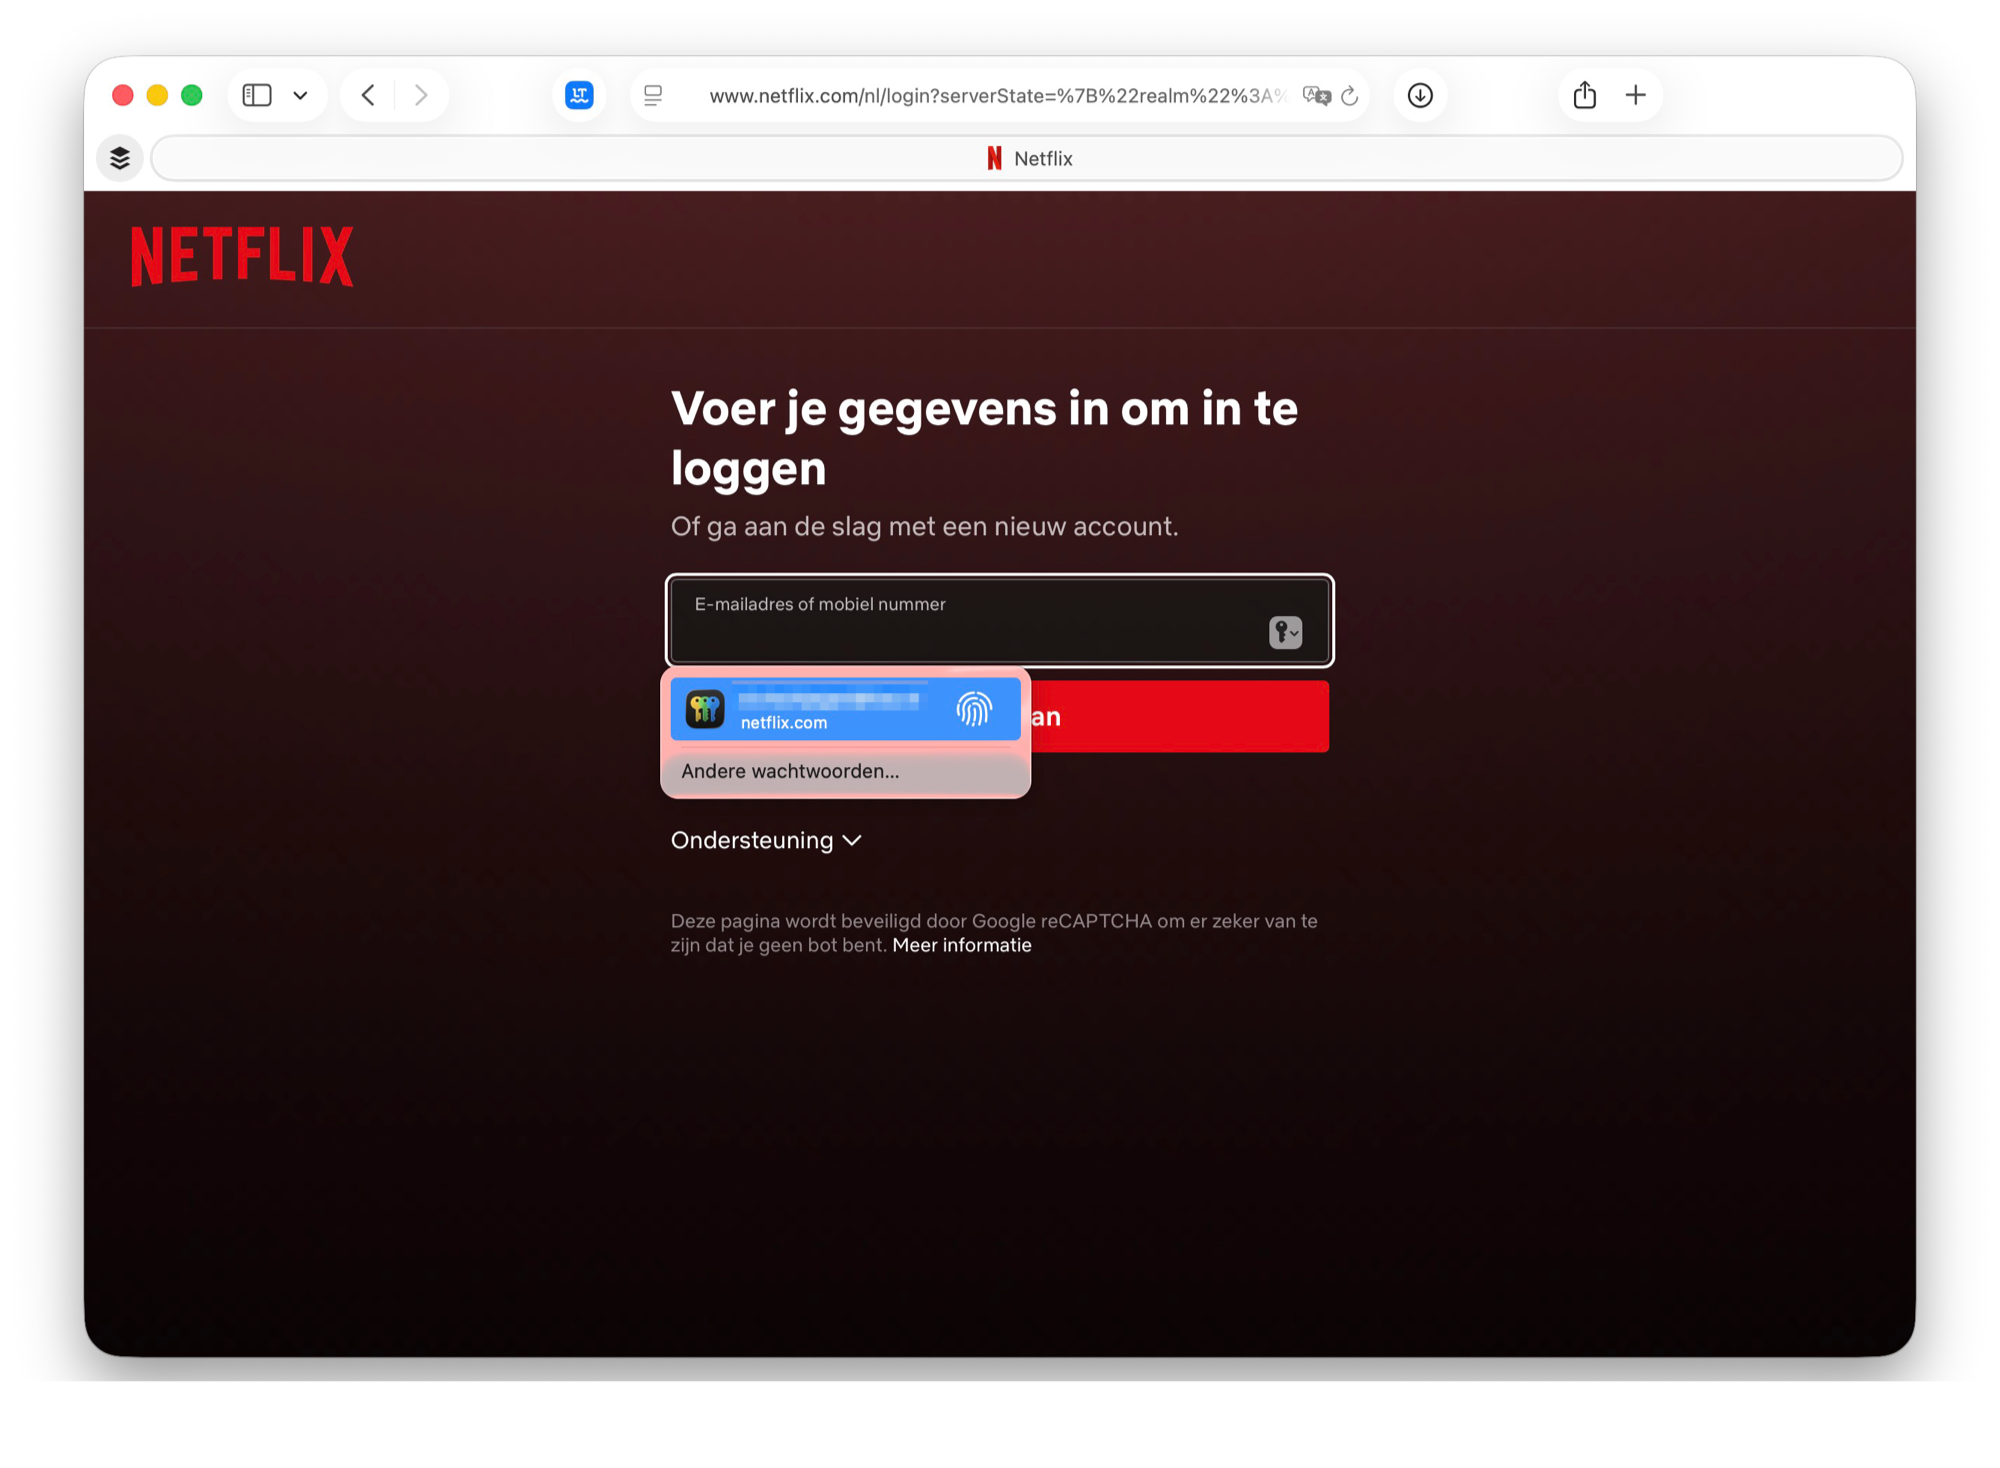Reload the Netflix page
The width and height of the screenshot is (2000, 1468).
(x=1350, y=95)
